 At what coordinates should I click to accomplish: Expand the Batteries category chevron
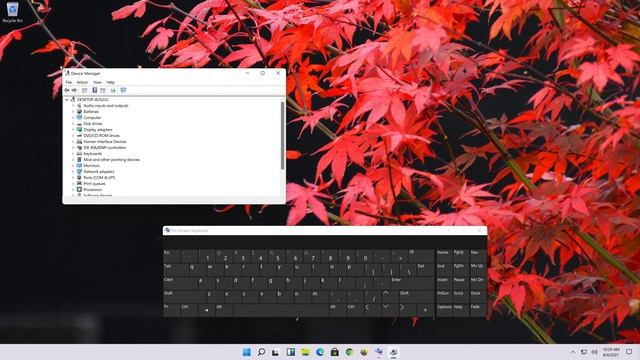tap(73, 111)
